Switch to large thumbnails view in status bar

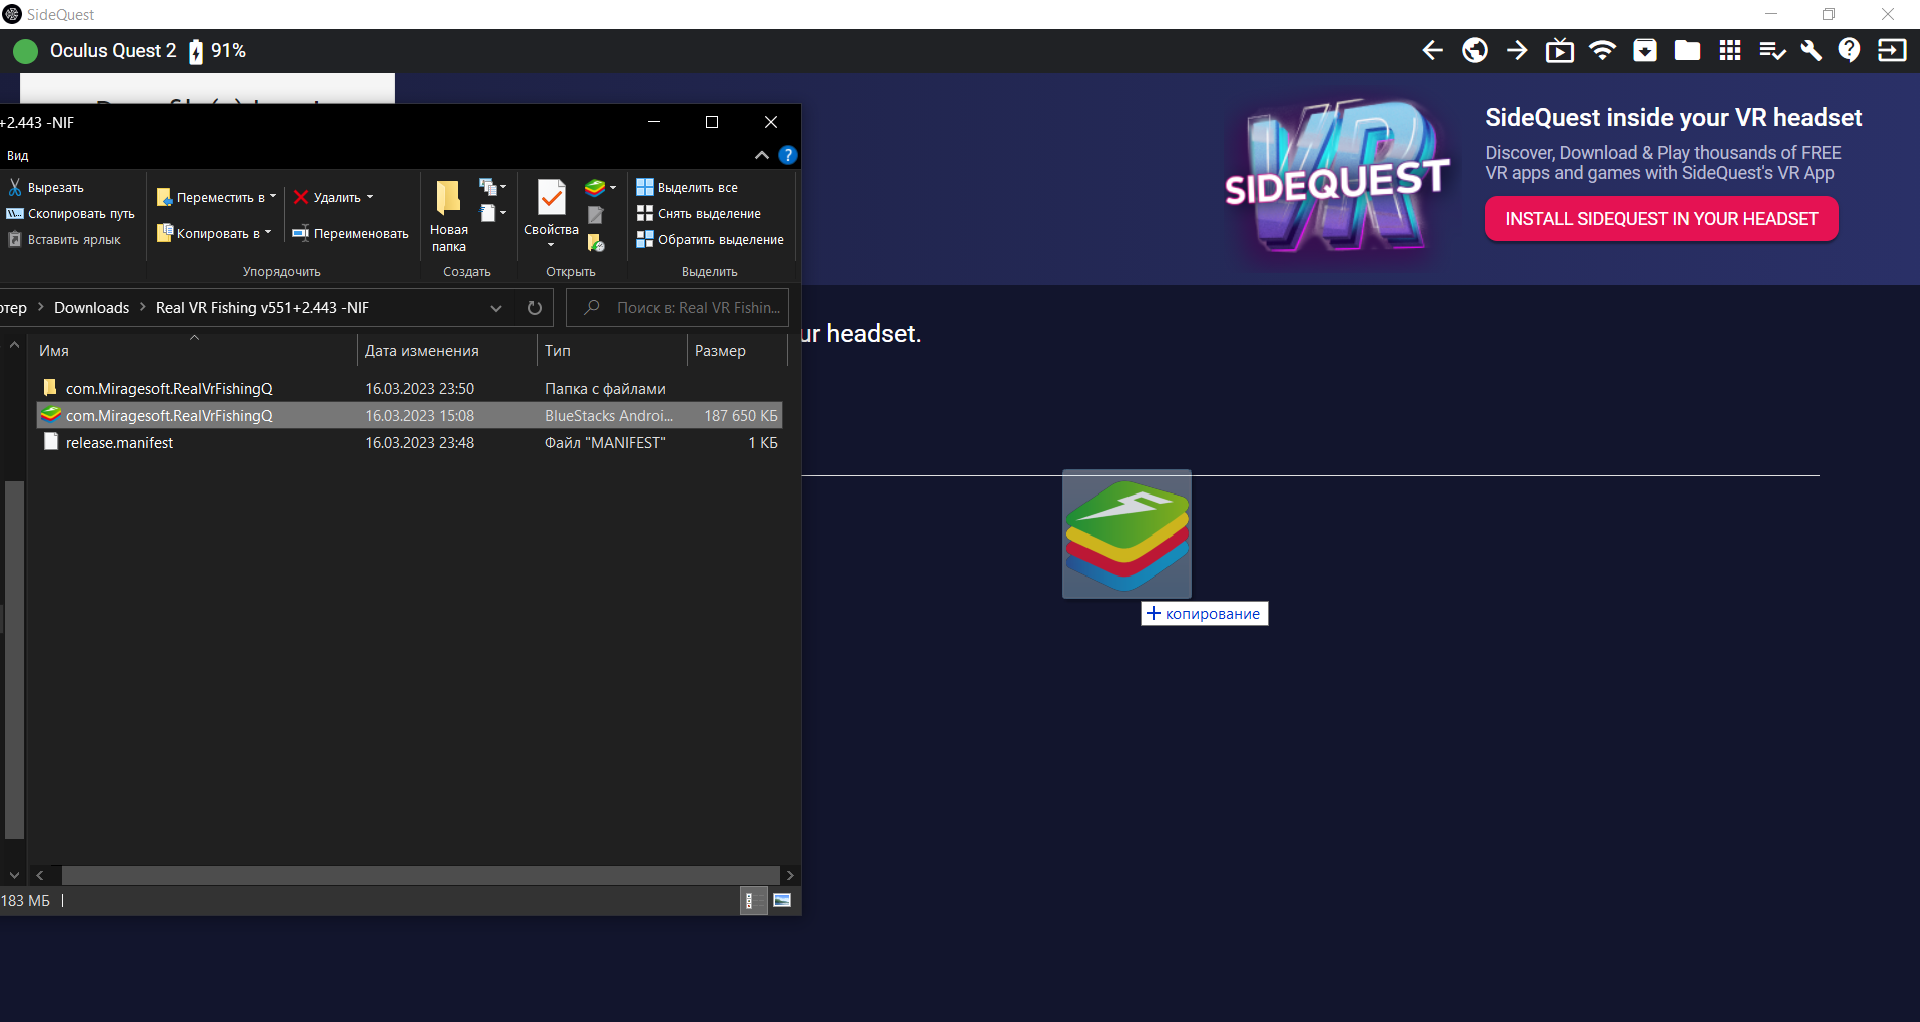782,900
